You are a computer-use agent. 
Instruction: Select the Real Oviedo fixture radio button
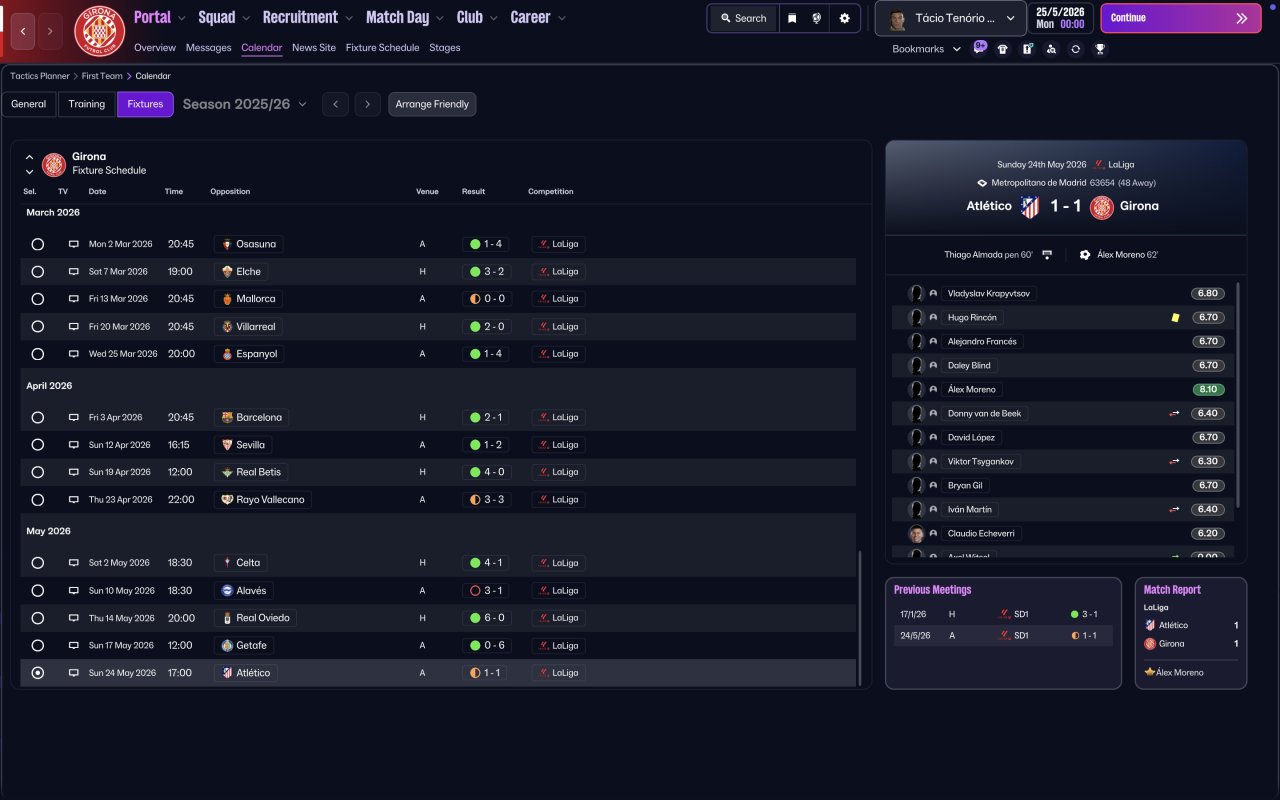click(38, 618)
